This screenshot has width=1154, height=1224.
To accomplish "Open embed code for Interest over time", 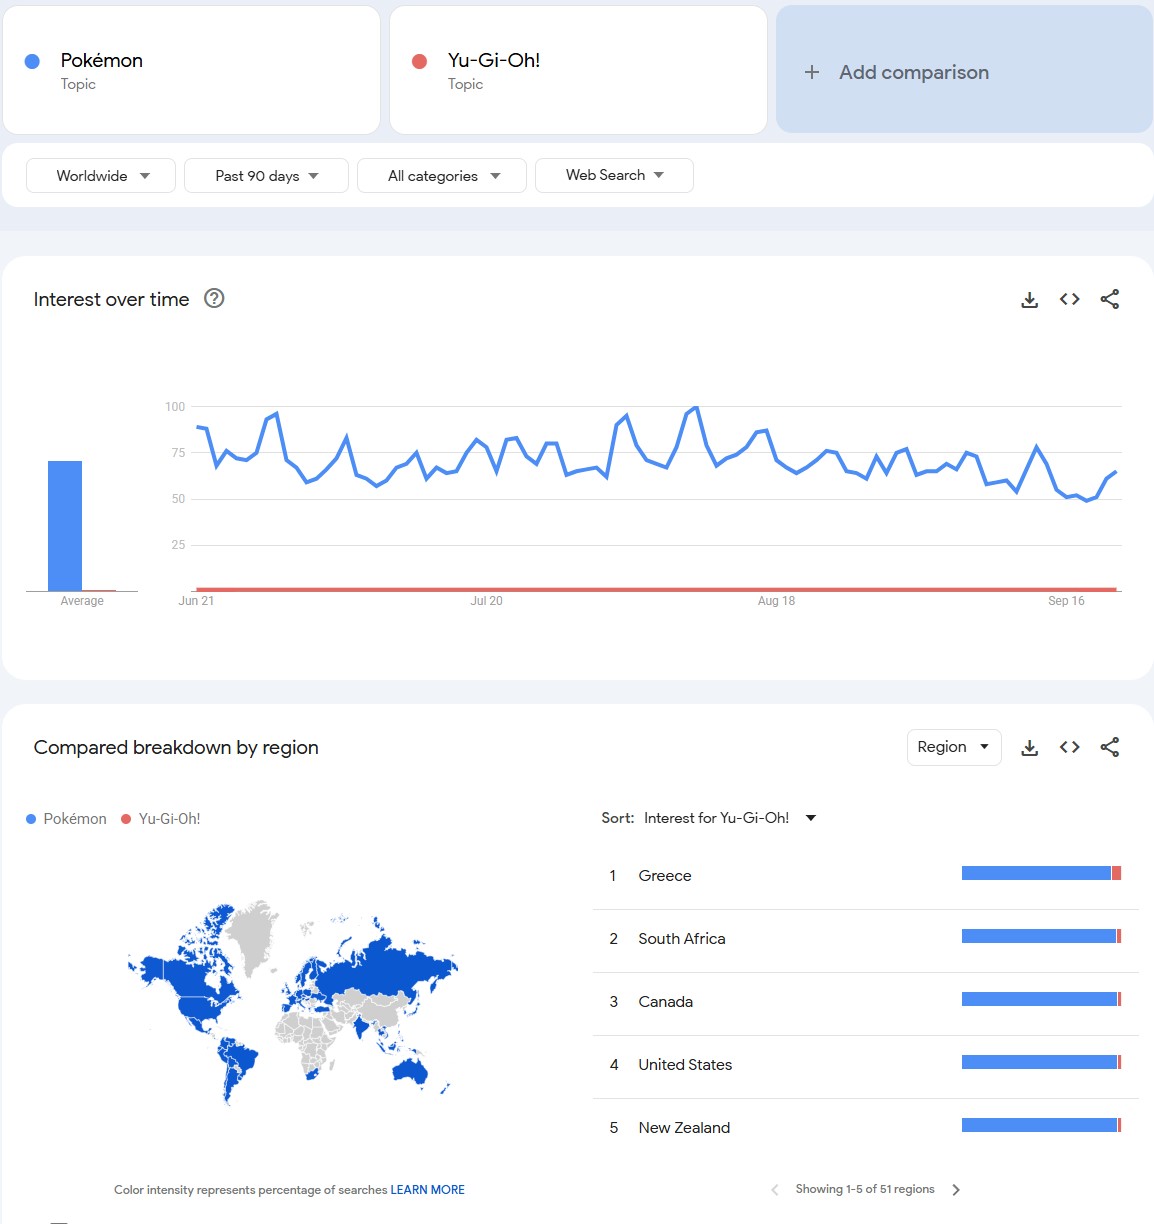I will click(1069, 299).
